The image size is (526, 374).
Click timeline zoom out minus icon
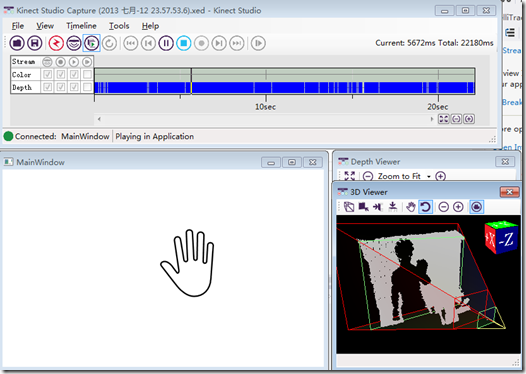point(456,119)
